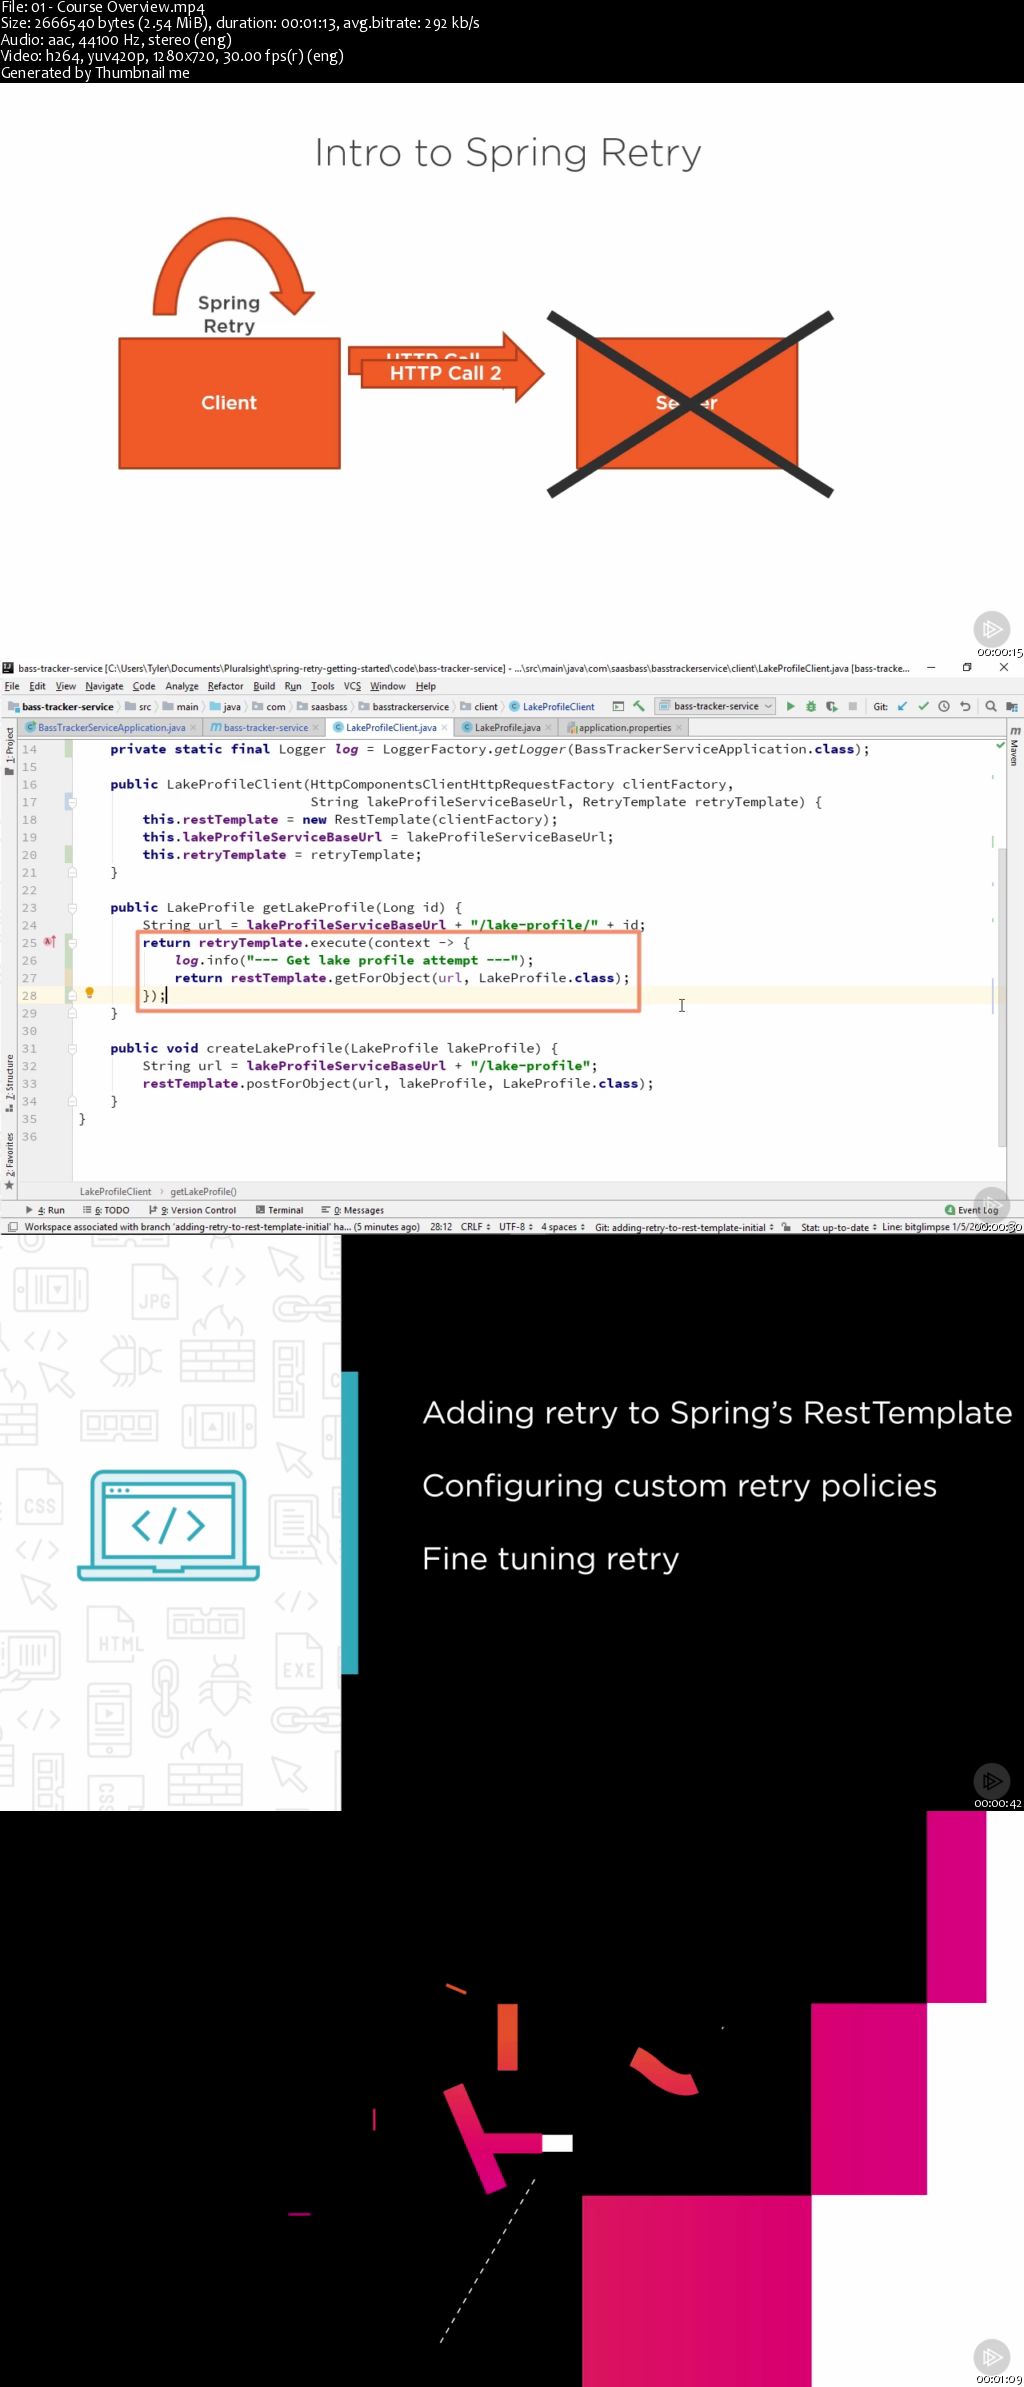
Task: Click the gutter implementation marker at line 25
Action: click(49, 942)
